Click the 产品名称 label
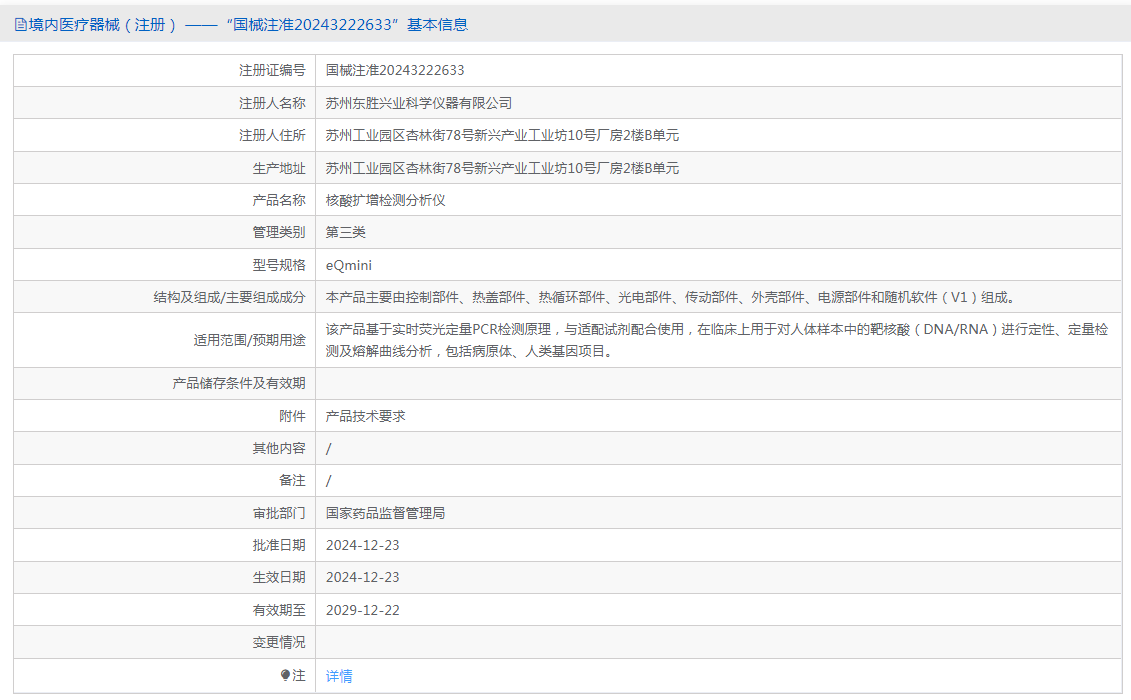The height and width of the screenshot is (700, 1131). tap(278, 200)
